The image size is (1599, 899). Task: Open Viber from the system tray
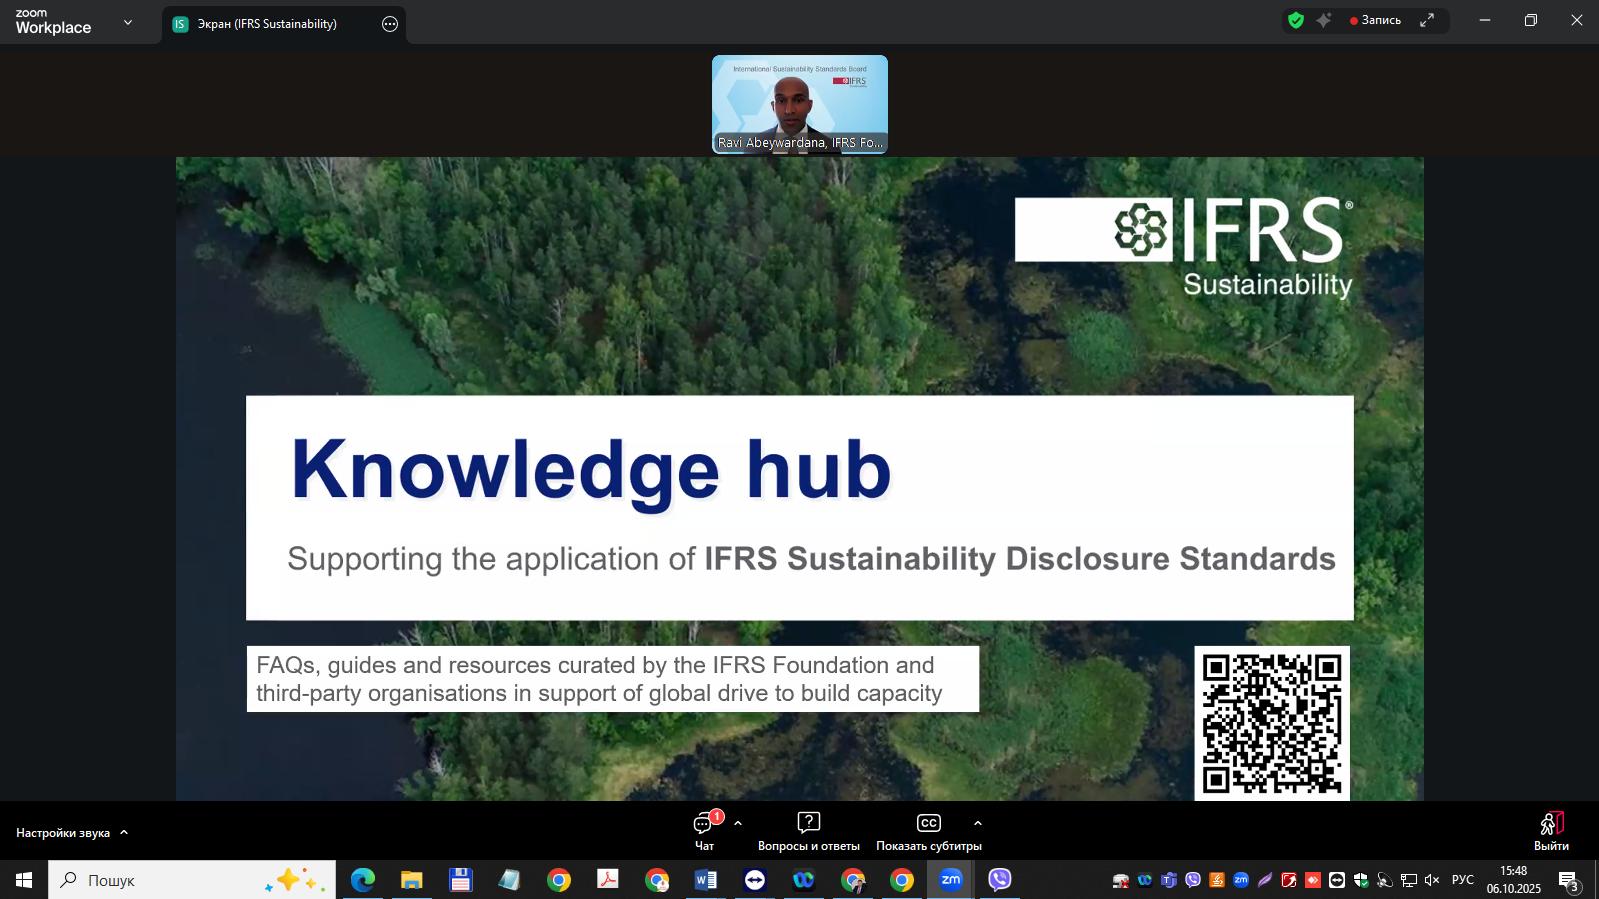[1193, 881]
